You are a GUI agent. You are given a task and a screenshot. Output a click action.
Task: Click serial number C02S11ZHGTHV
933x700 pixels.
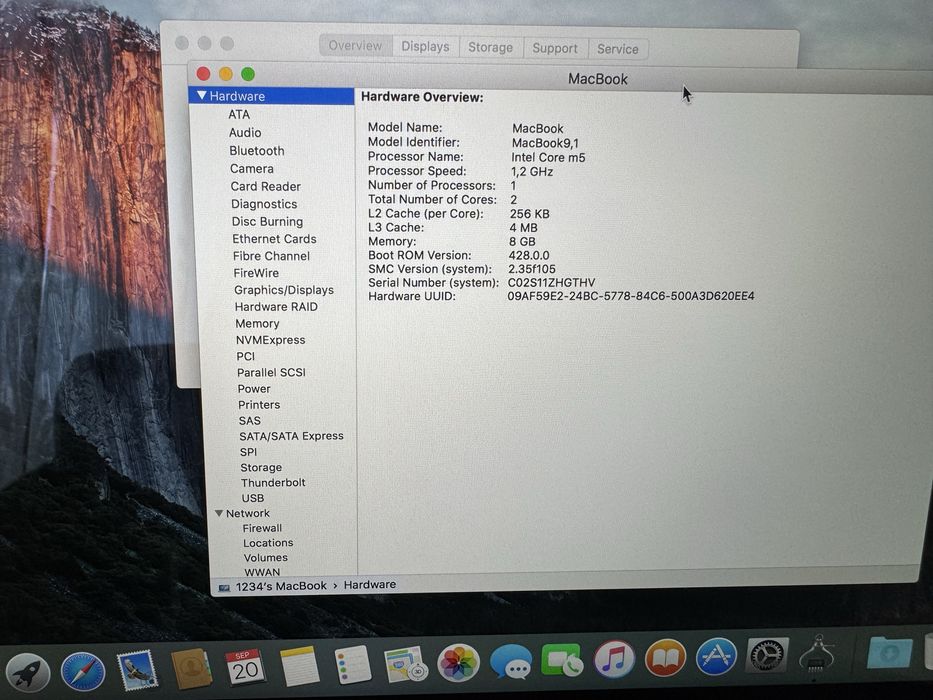[x=551, y=282]
